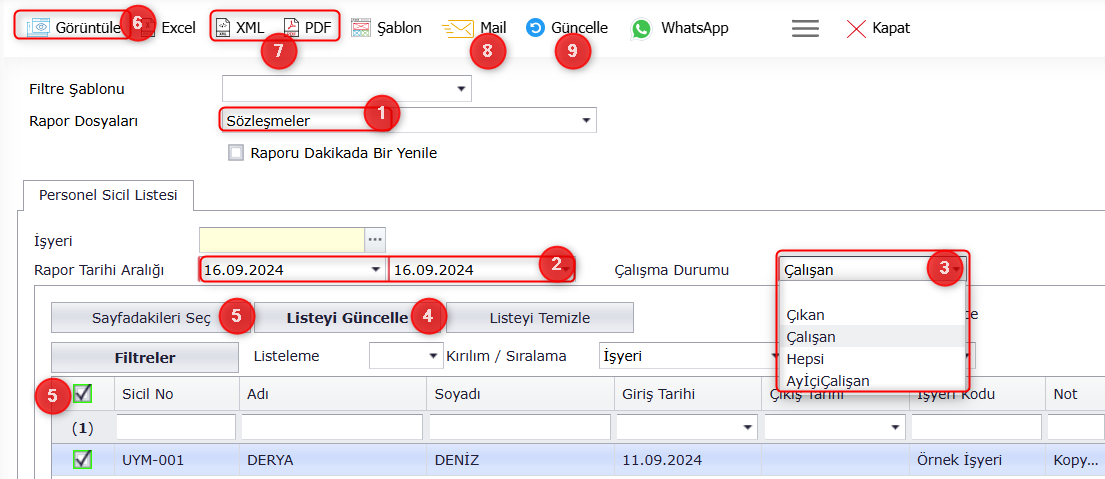Enable Raporu Dakikada Bir Yenile checkbox
This screenshot has width=1105, height=479.
tap(235, 153)
